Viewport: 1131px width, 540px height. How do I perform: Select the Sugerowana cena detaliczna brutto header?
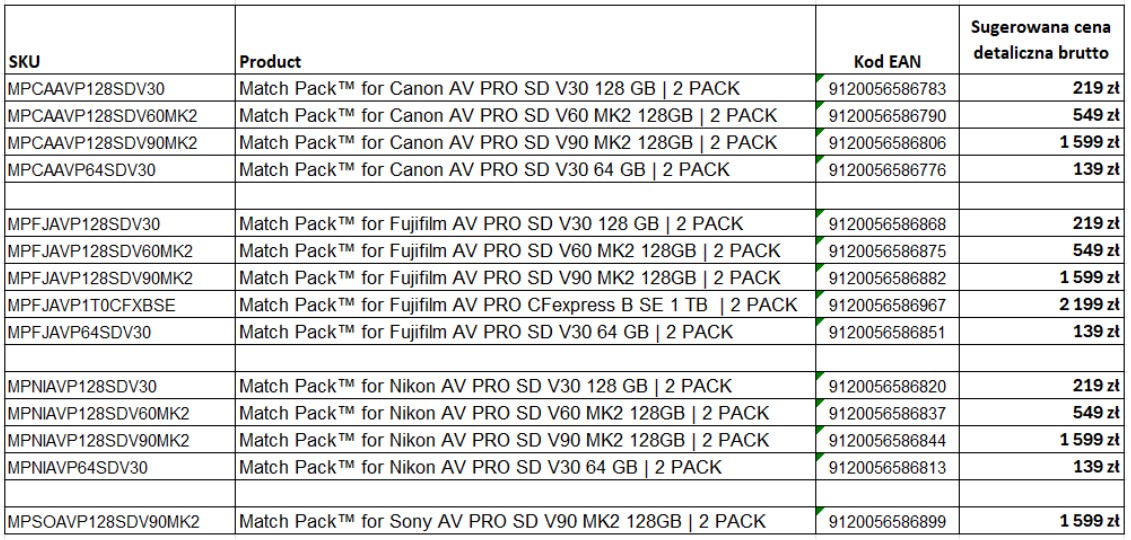pos(1044,40)
